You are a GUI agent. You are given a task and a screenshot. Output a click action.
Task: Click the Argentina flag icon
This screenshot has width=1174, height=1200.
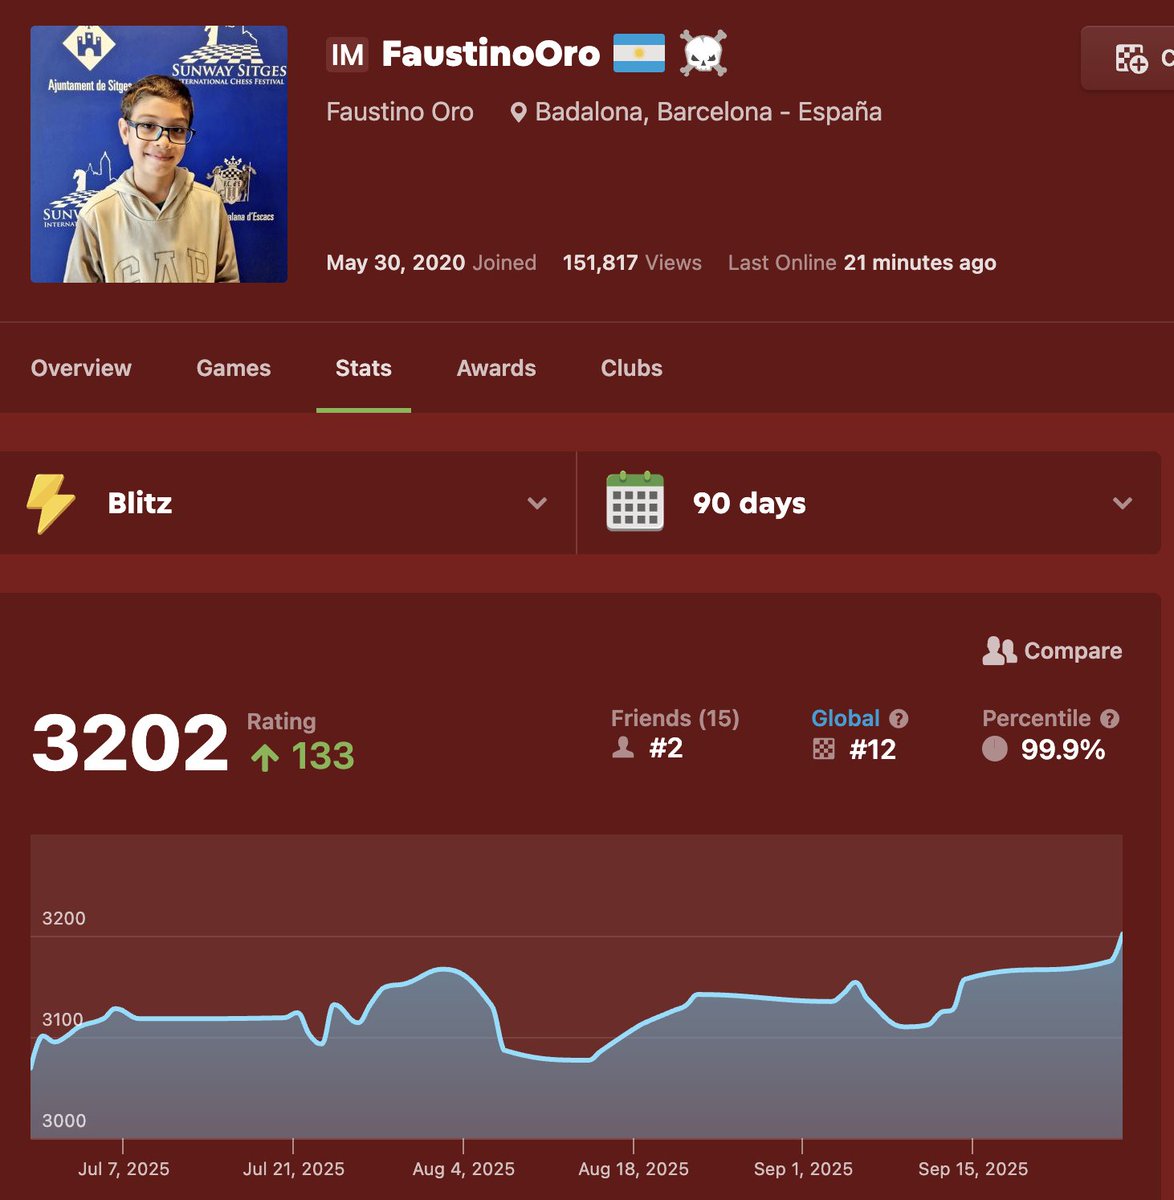click(639, 53)
